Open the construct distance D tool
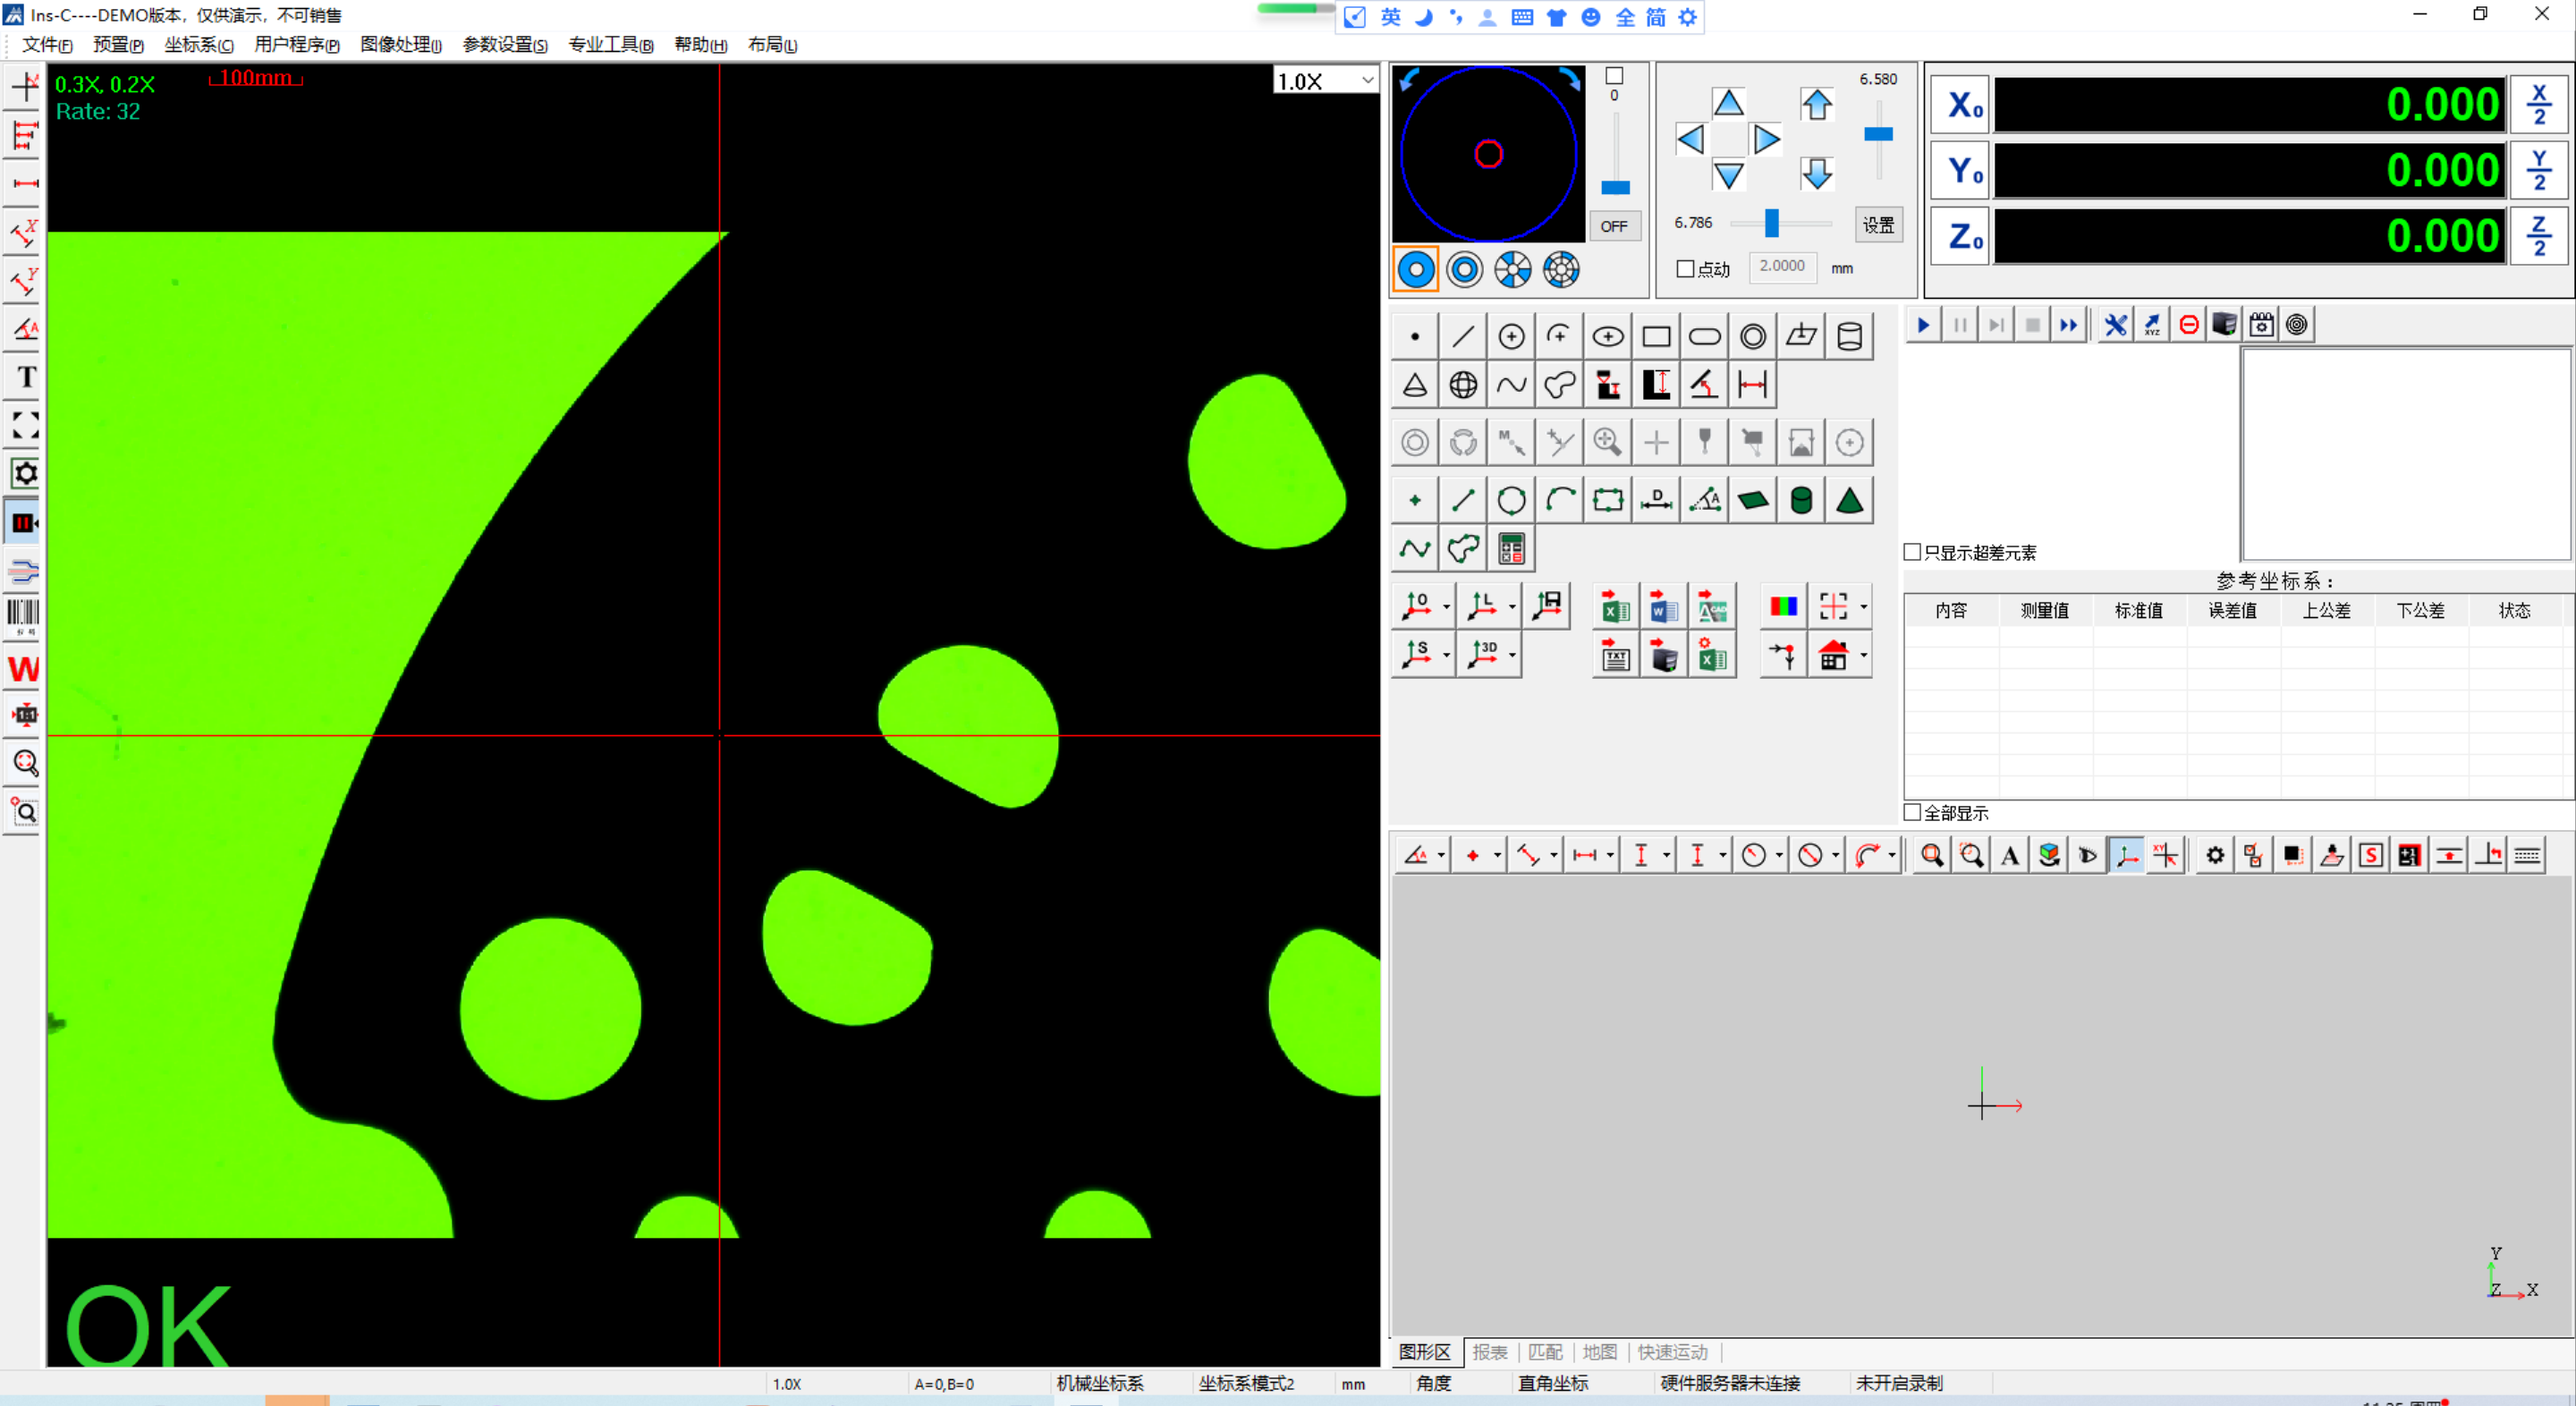This screenshot has width=2576, height=1406. [1656, 500]
